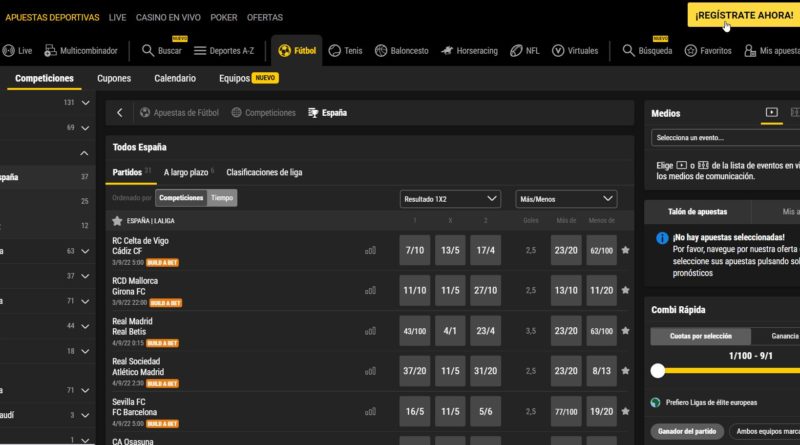Favorite the Real Sociedad vs Atlético match
800x445 pixels.
[626, 370]
